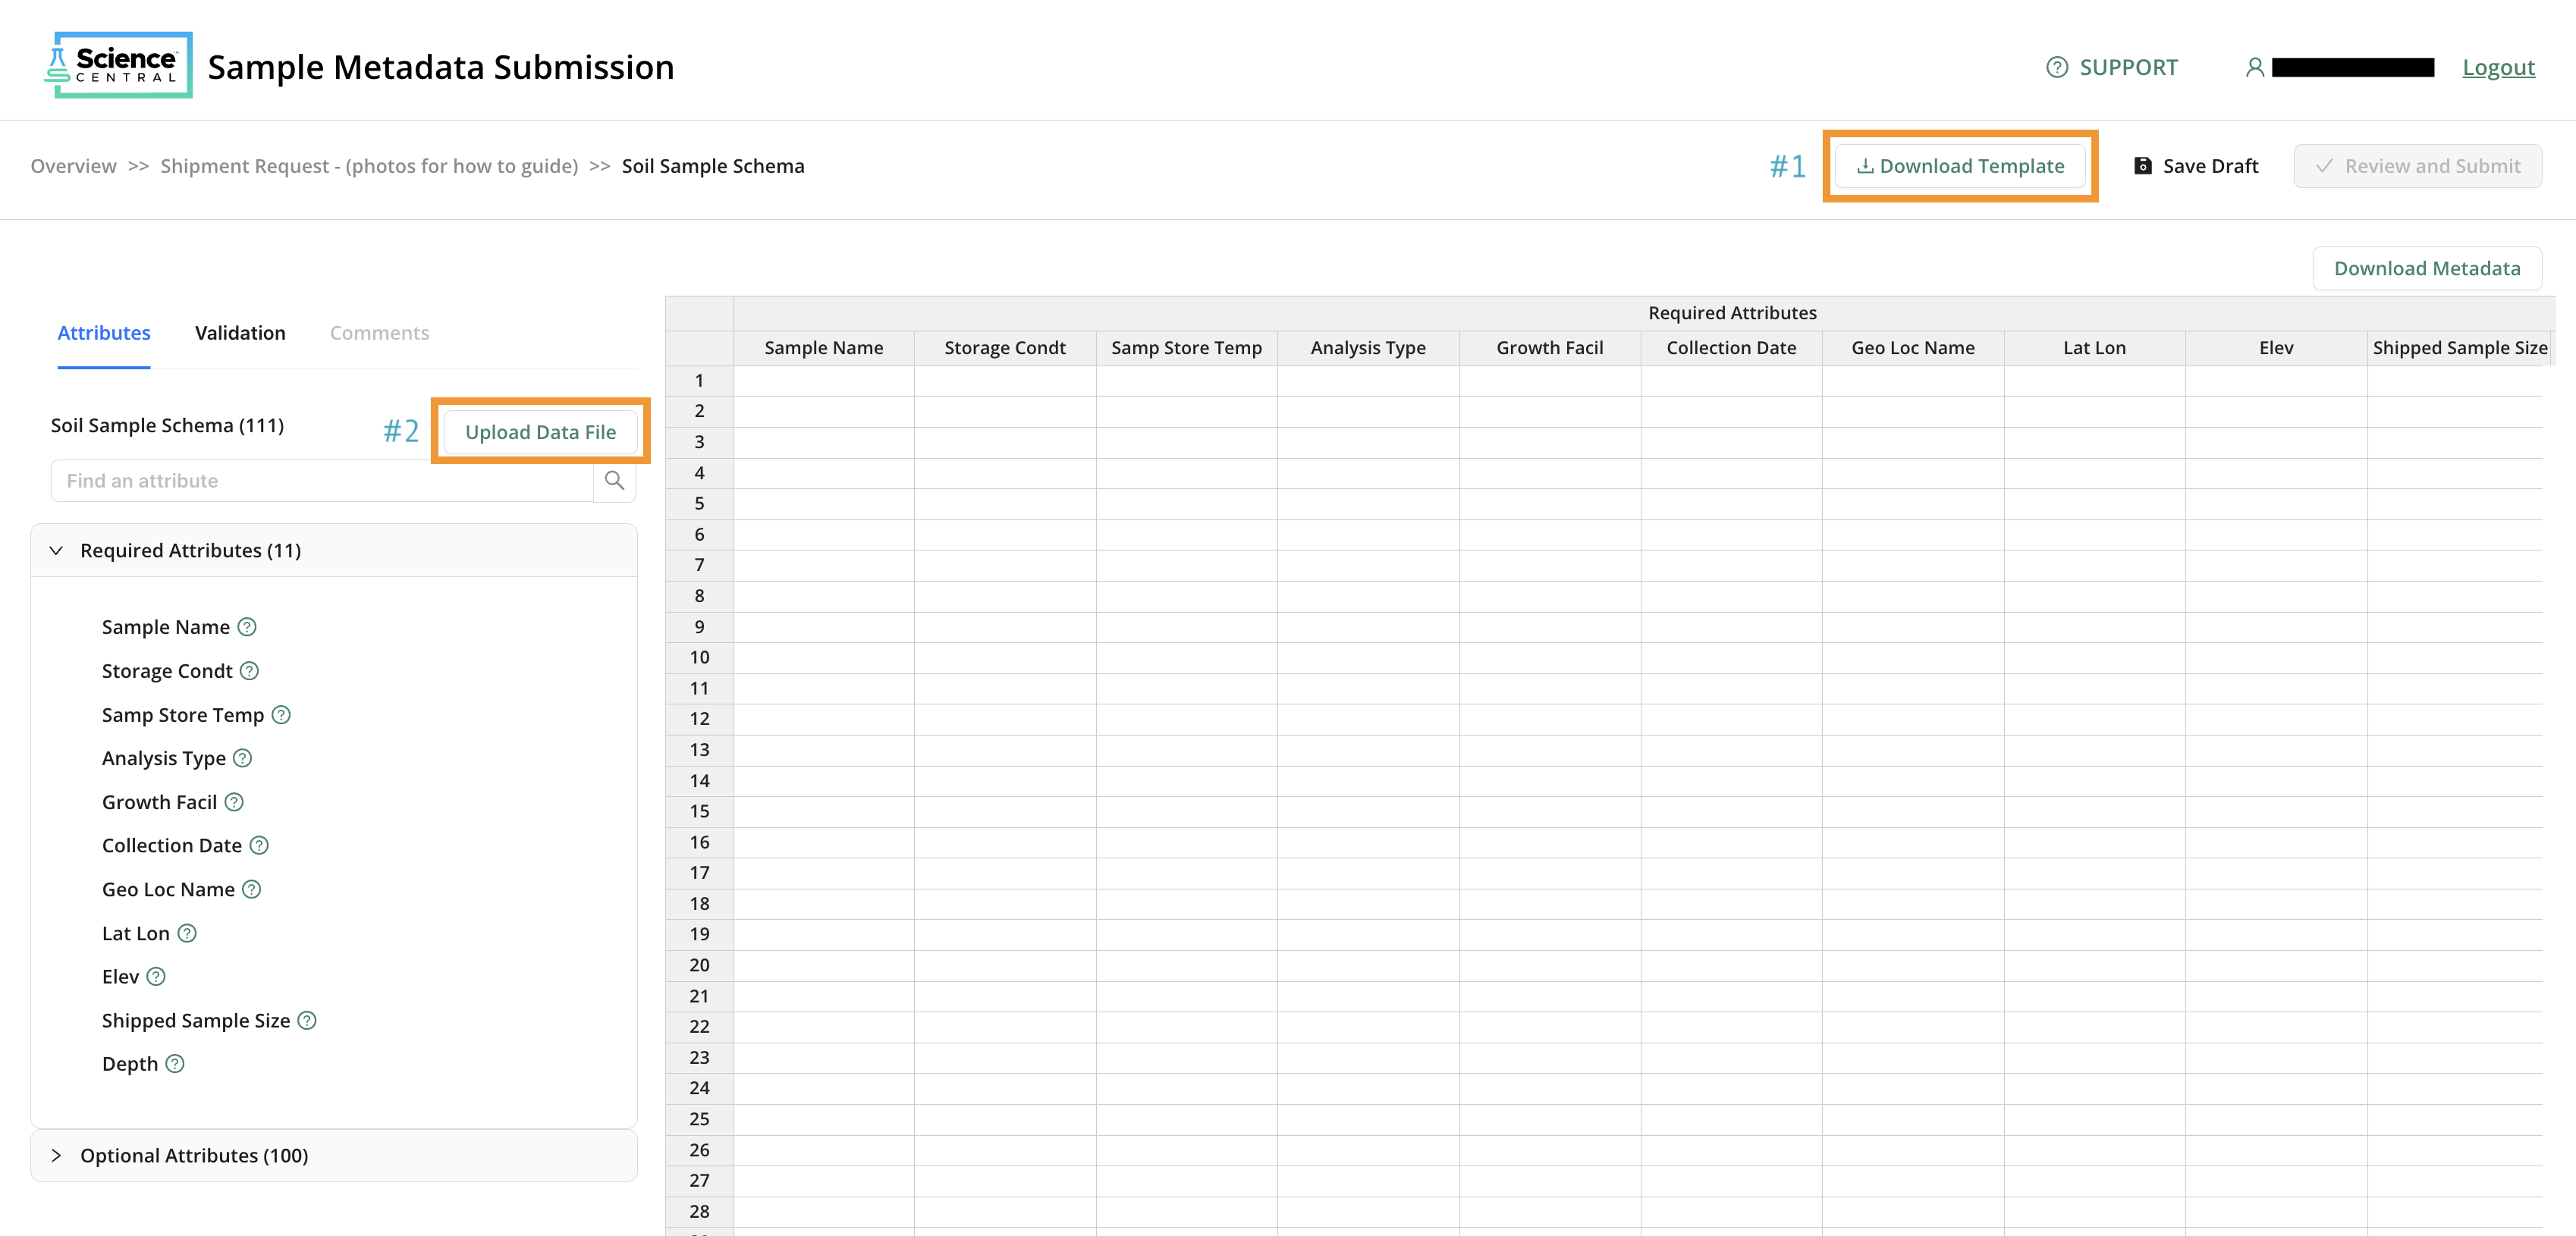The height and width of the screenshot is (1236, 2576).
Task: Click the SUPPORT link text
Action: click(2128, 67)
